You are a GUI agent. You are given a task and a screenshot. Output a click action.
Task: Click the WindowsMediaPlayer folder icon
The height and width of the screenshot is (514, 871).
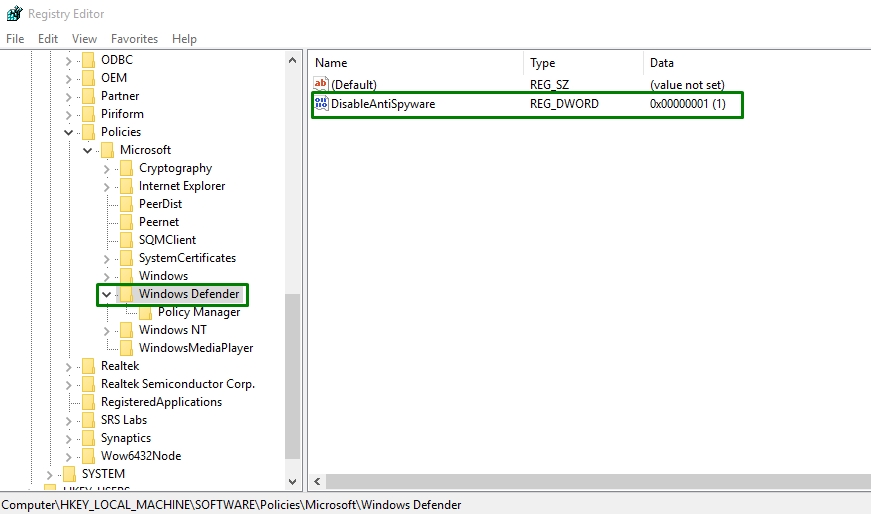click(x=127, y=348)
